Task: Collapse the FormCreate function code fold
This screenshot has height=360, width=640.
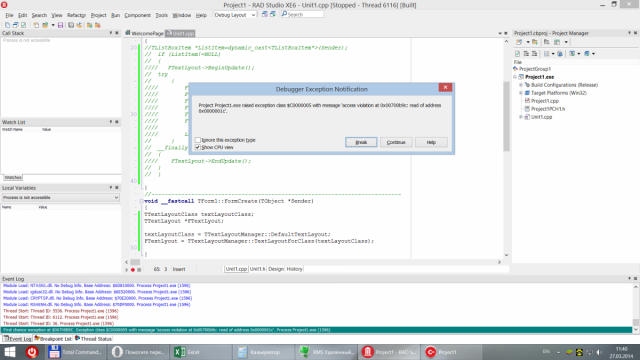Action: point(141,201)
